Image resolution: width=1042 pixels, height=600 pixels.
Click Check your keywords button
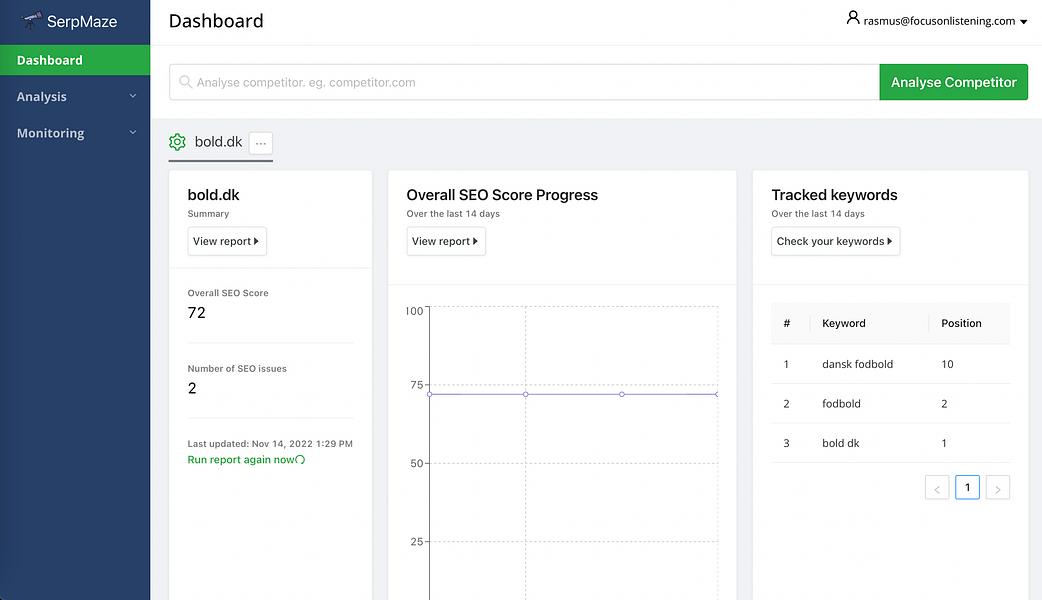835,241
